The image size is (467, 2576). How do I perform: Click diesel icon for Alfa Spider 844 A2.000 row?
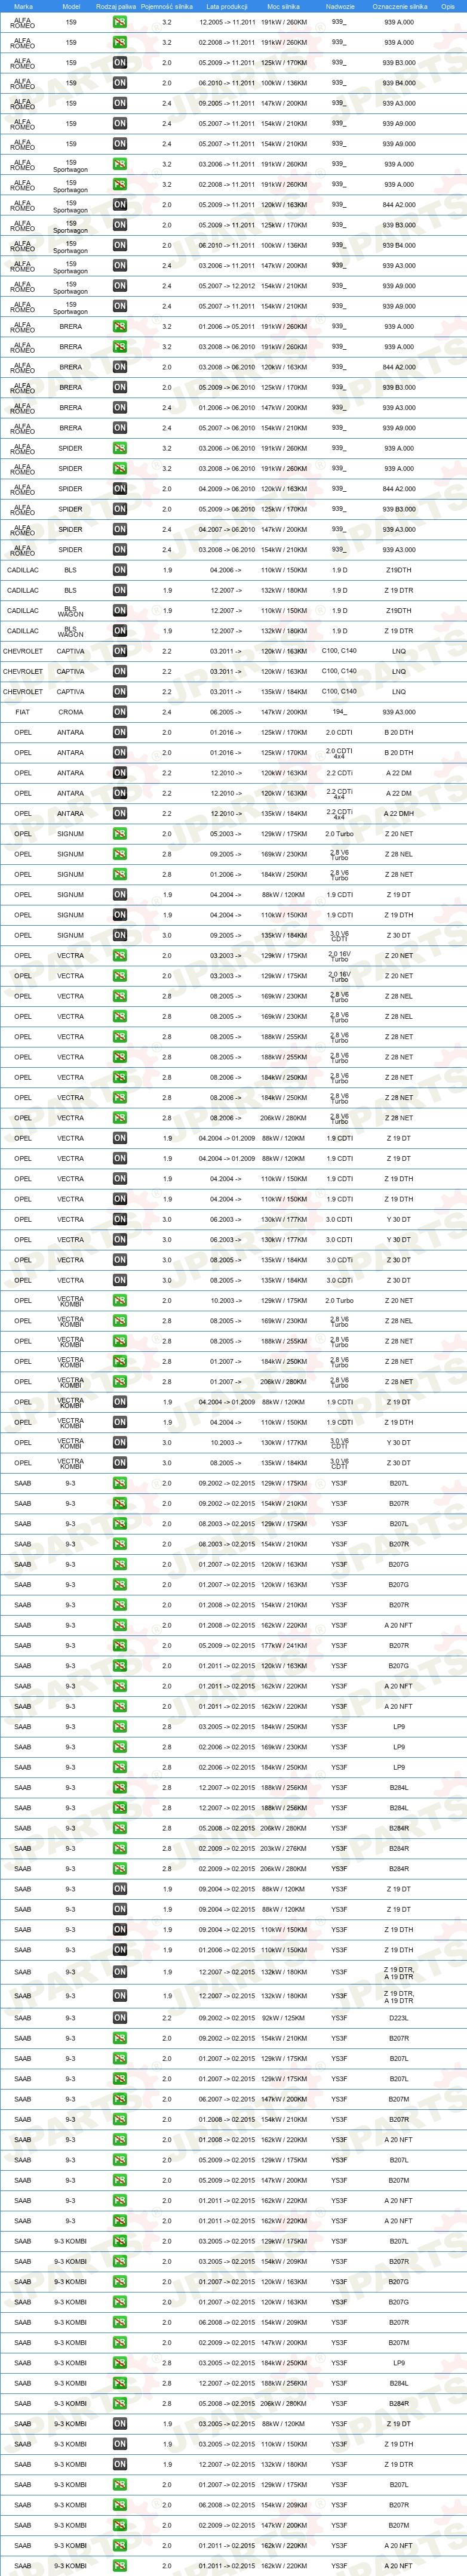tap(120, 489)
